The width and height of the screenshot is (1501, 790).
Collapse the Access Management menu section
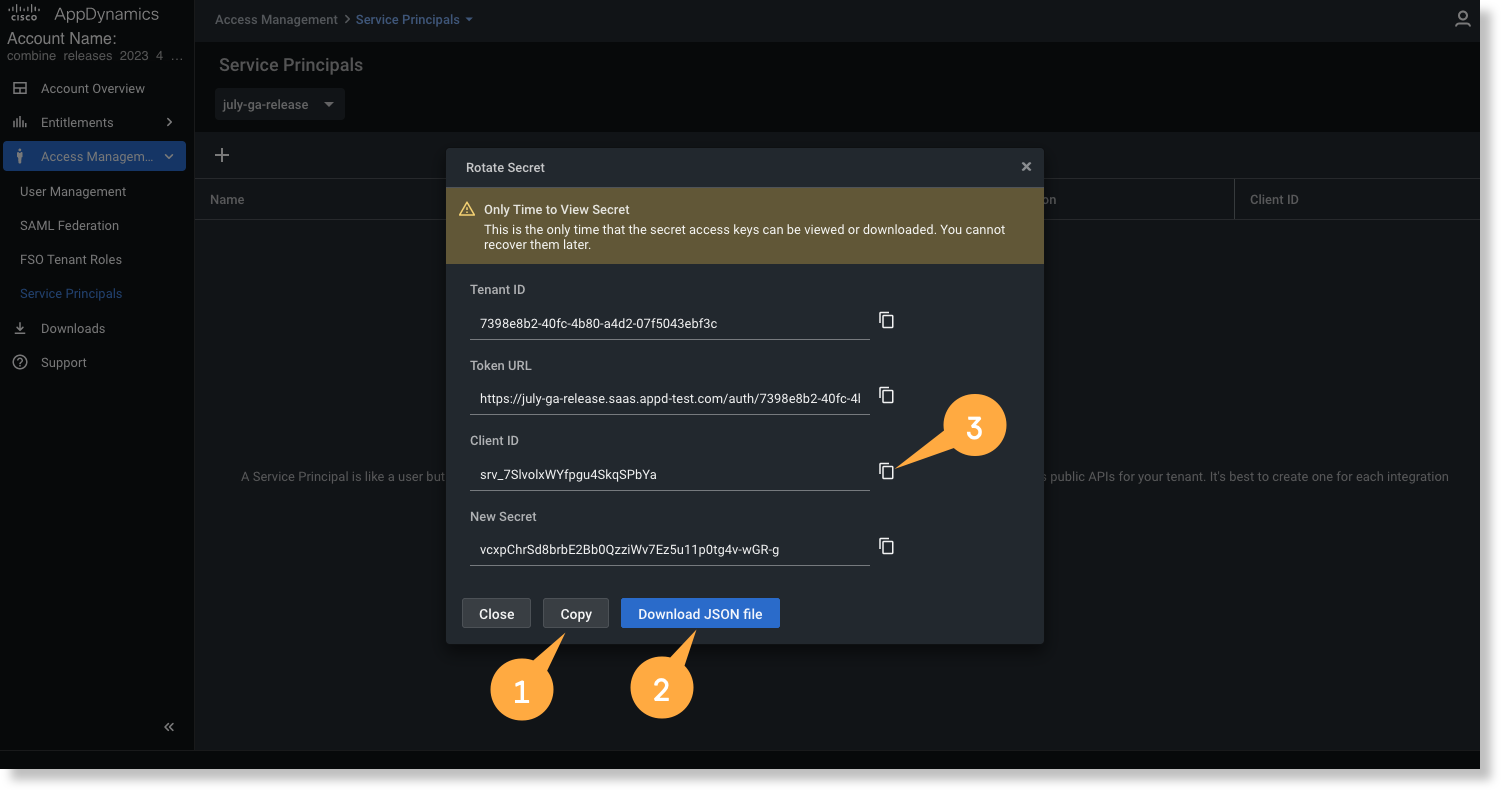(x=168, y=156)
